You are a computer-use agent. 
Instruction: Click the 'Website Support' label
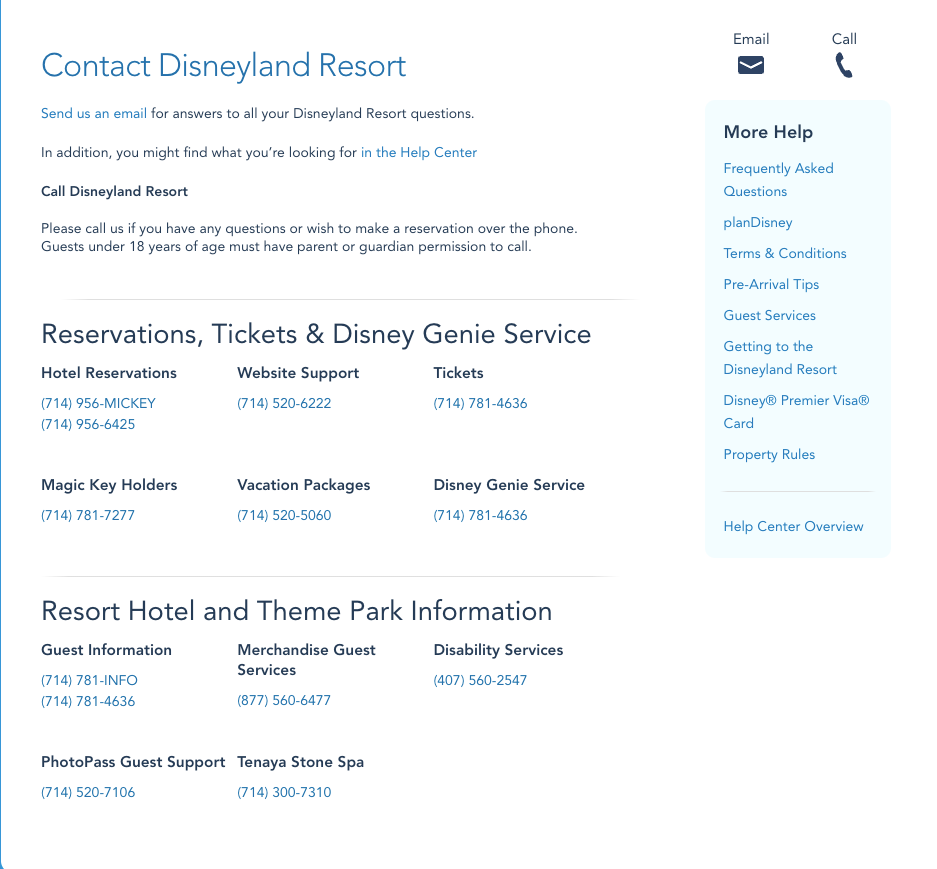coord(298,373)
